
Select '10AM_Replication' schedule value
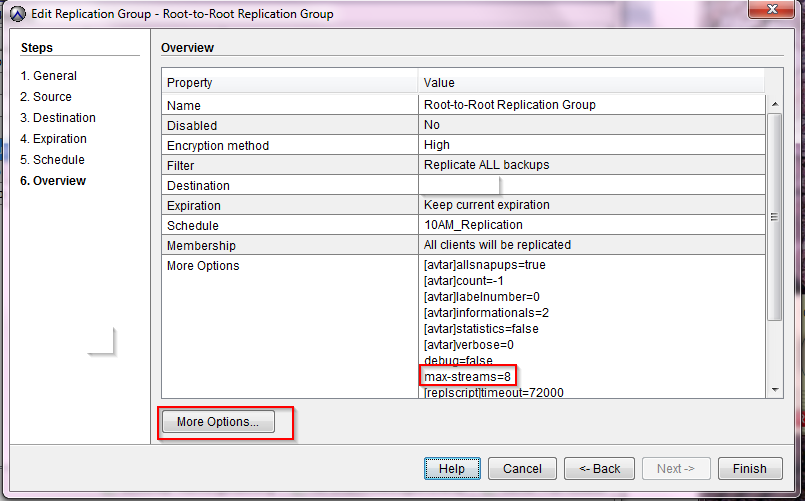592,225
